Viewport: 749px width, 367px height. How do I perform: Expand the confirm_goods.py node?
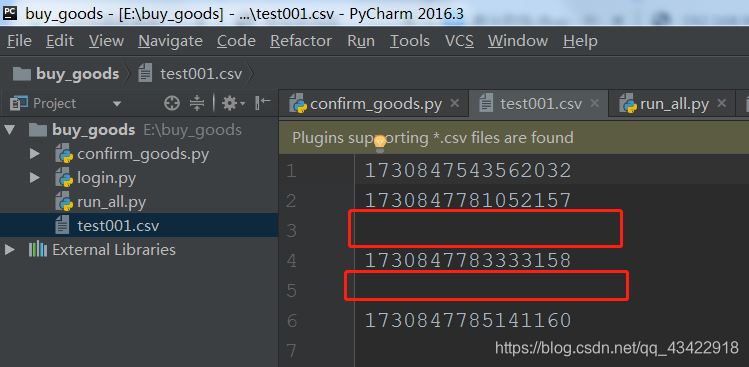click(34, 154)
